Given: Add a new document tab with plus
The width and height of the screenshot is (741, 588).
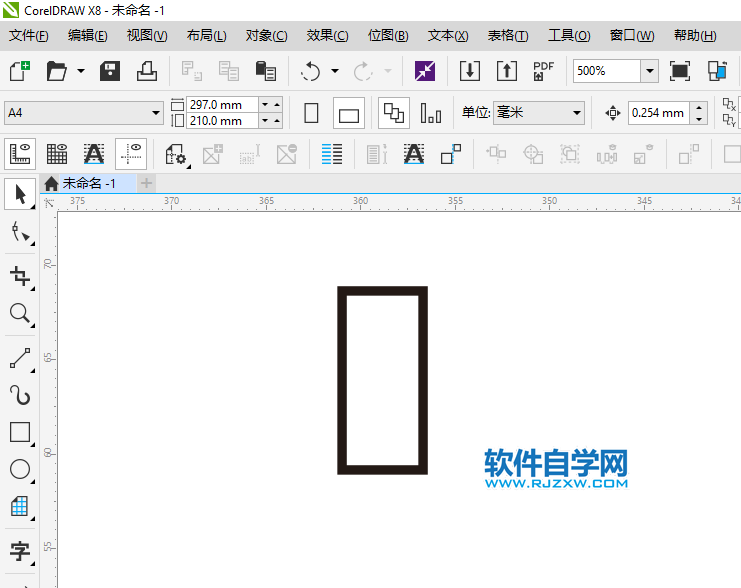Looking at the screenshot, I should coord(146,183).
